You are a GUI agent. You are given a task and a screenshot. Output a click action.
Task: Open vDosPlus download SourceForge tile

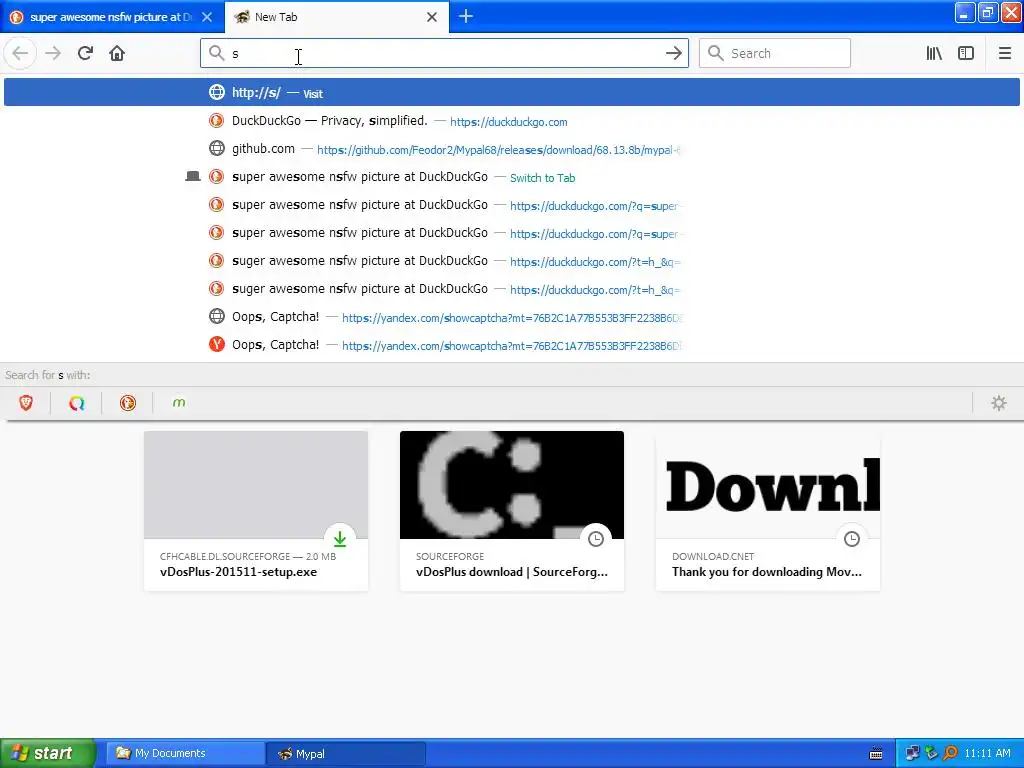(x=512, y=511)
